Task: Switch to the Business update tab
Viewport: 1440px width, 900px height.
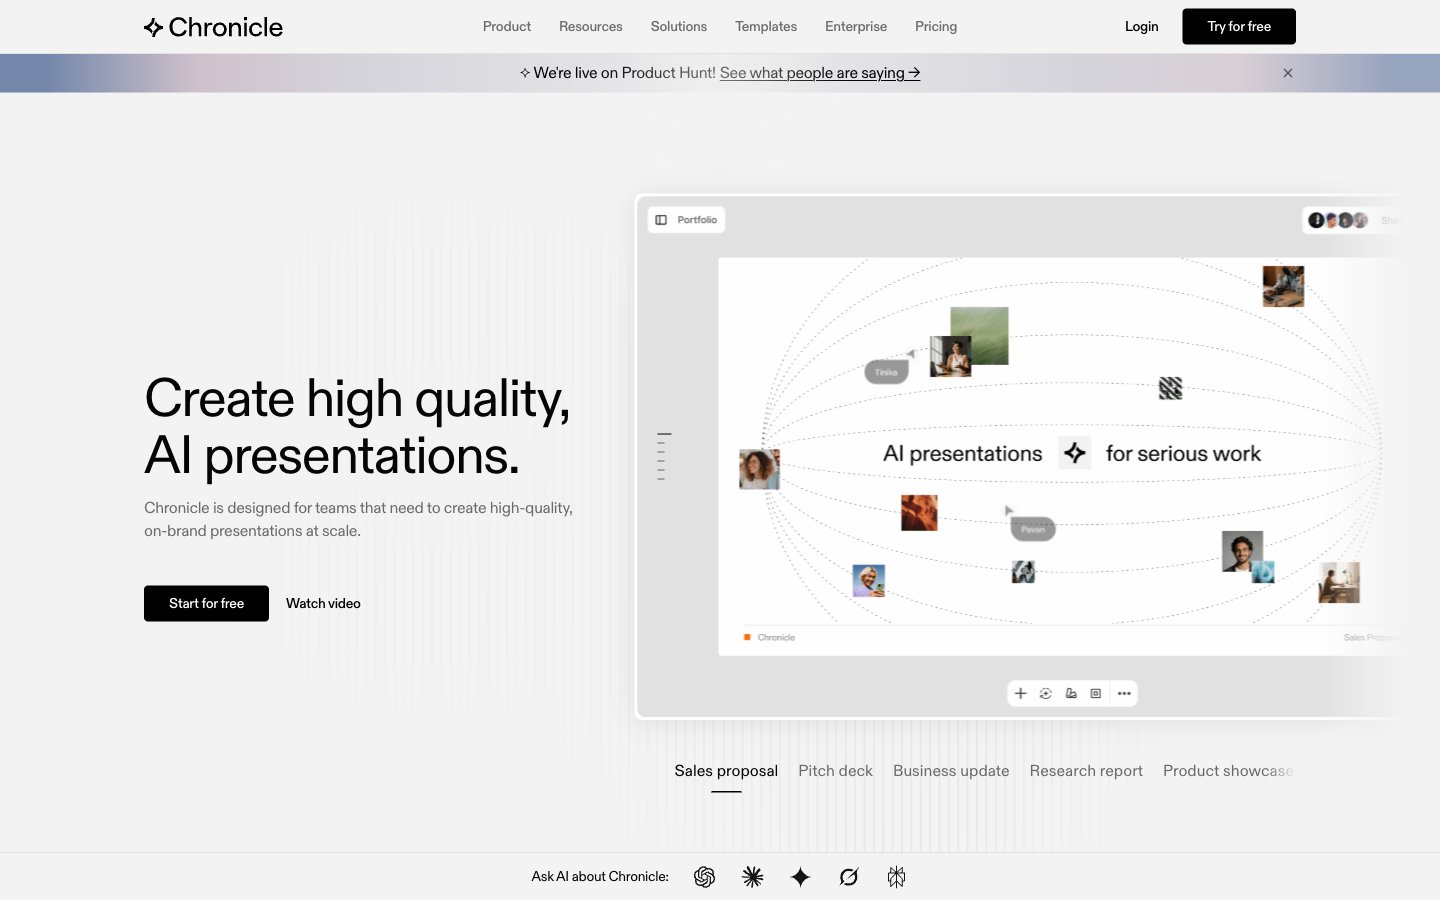Action: 951,771
